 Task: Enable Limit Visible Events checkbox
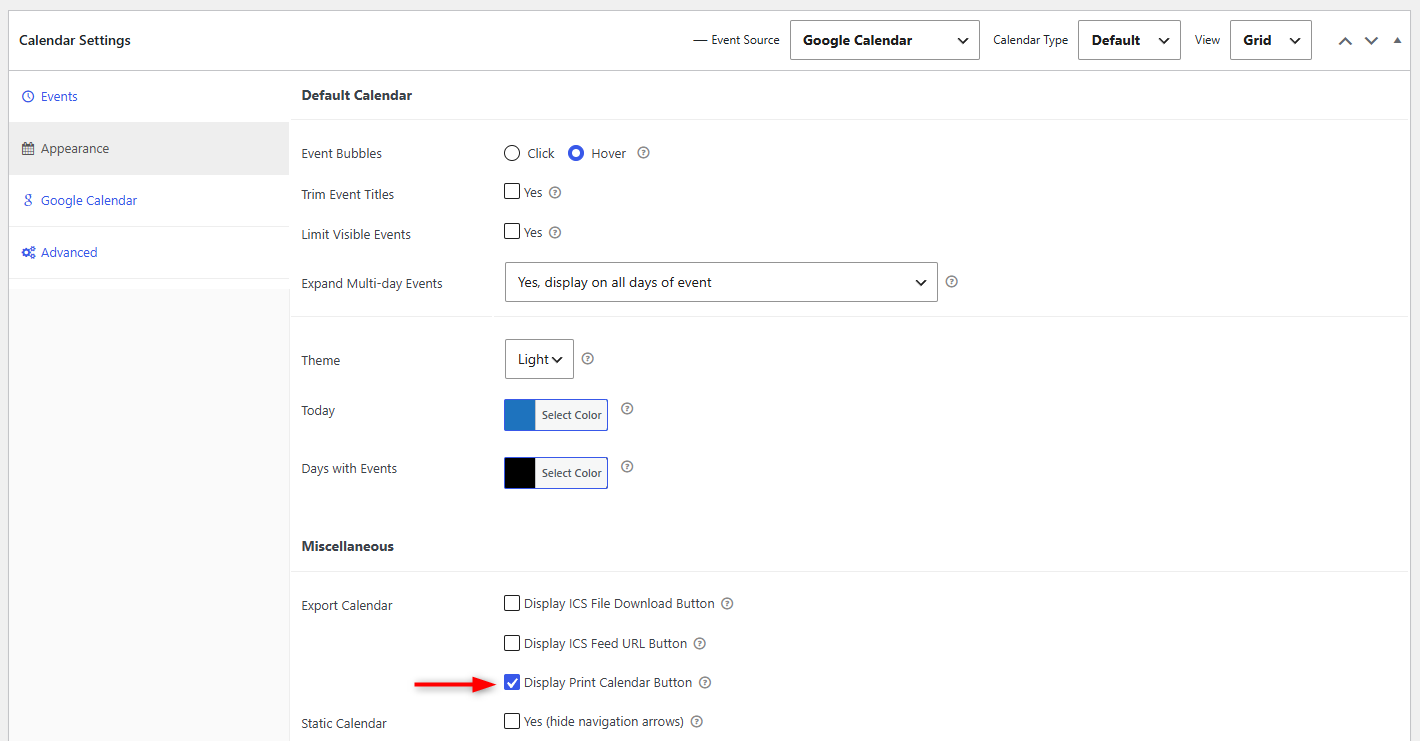512,231
